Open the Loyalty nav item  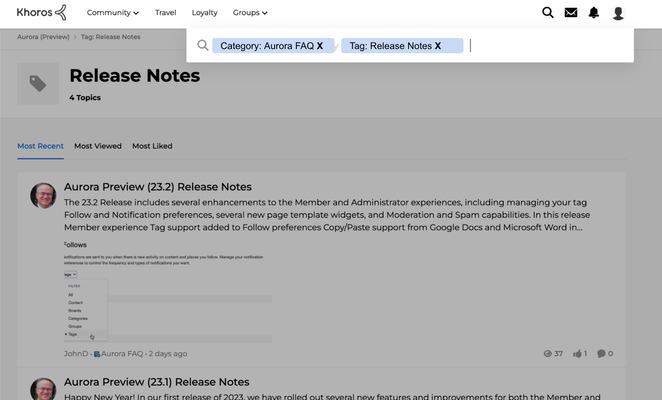pos(204,13)
